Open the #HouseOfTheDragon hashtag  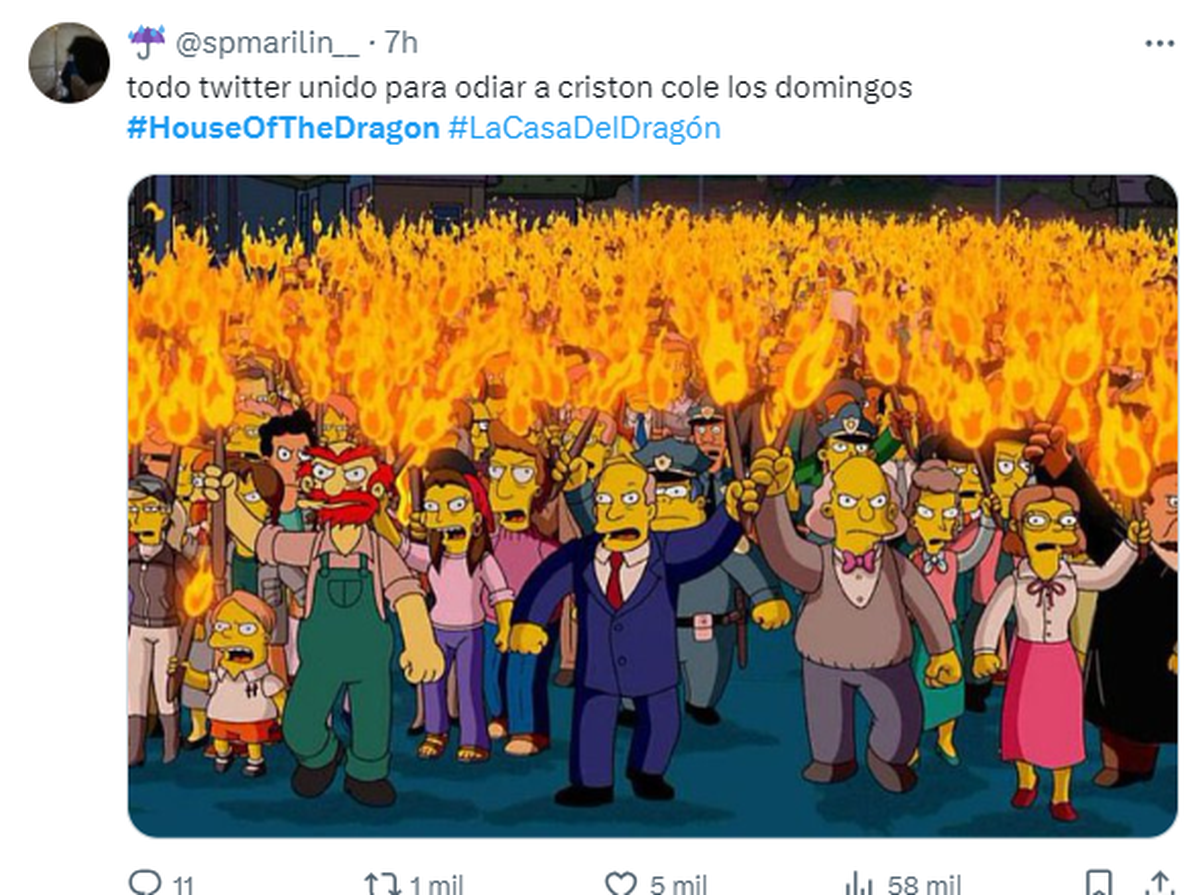click(x=283, y=128)
